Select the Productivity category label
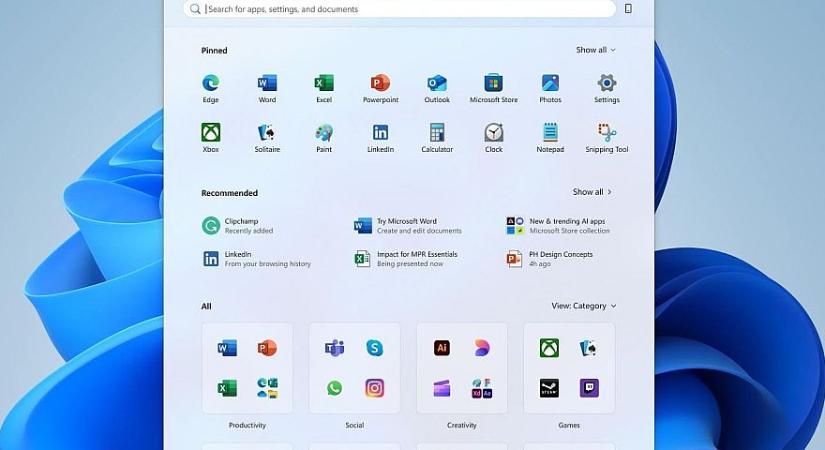 click(247, 425)
